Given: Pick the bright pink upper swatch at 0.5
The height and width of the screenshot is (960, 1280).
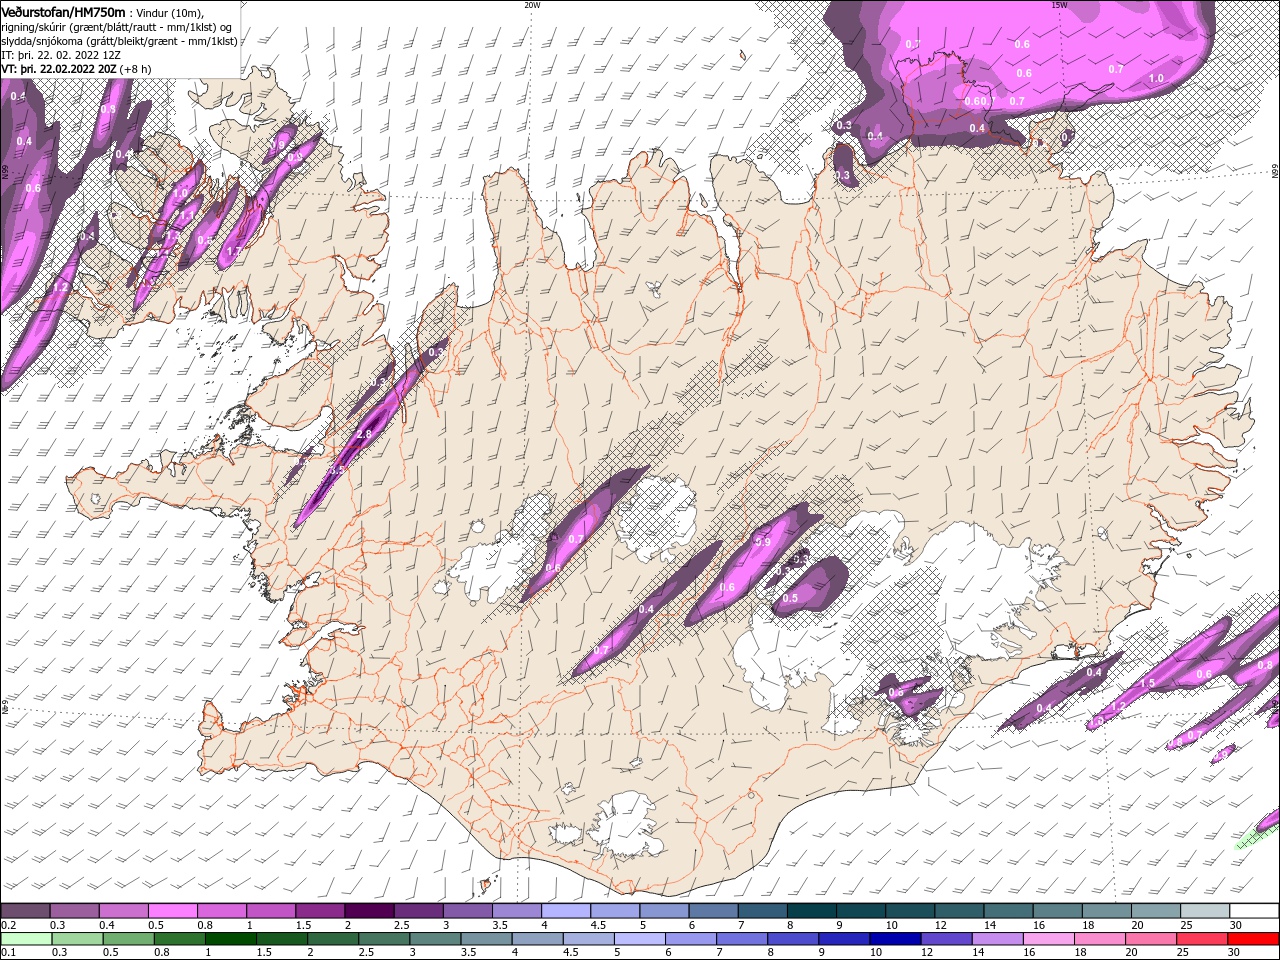Looking at the screenshot, I should [172, 911].
